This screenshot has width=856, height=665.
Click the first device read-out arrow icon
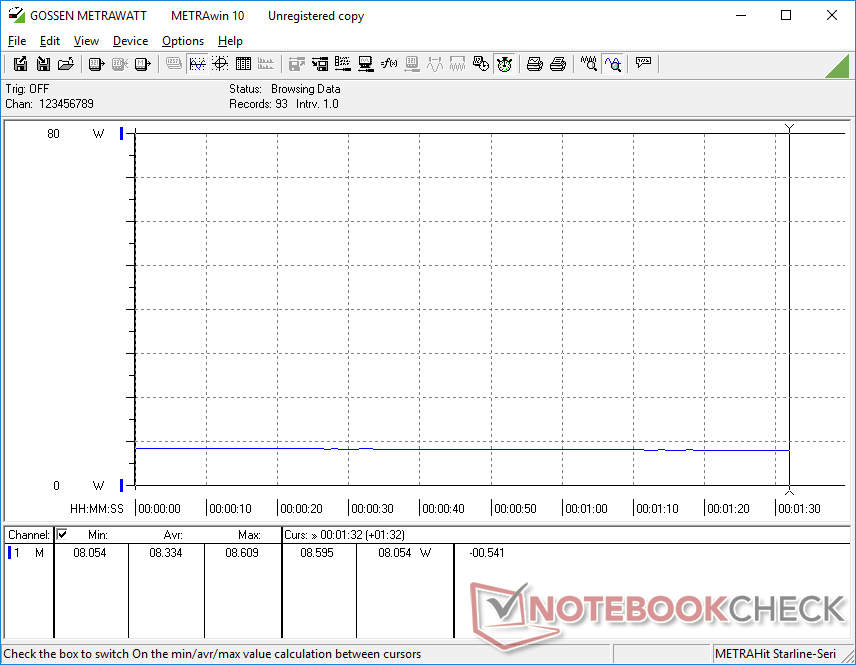[96, 64]
